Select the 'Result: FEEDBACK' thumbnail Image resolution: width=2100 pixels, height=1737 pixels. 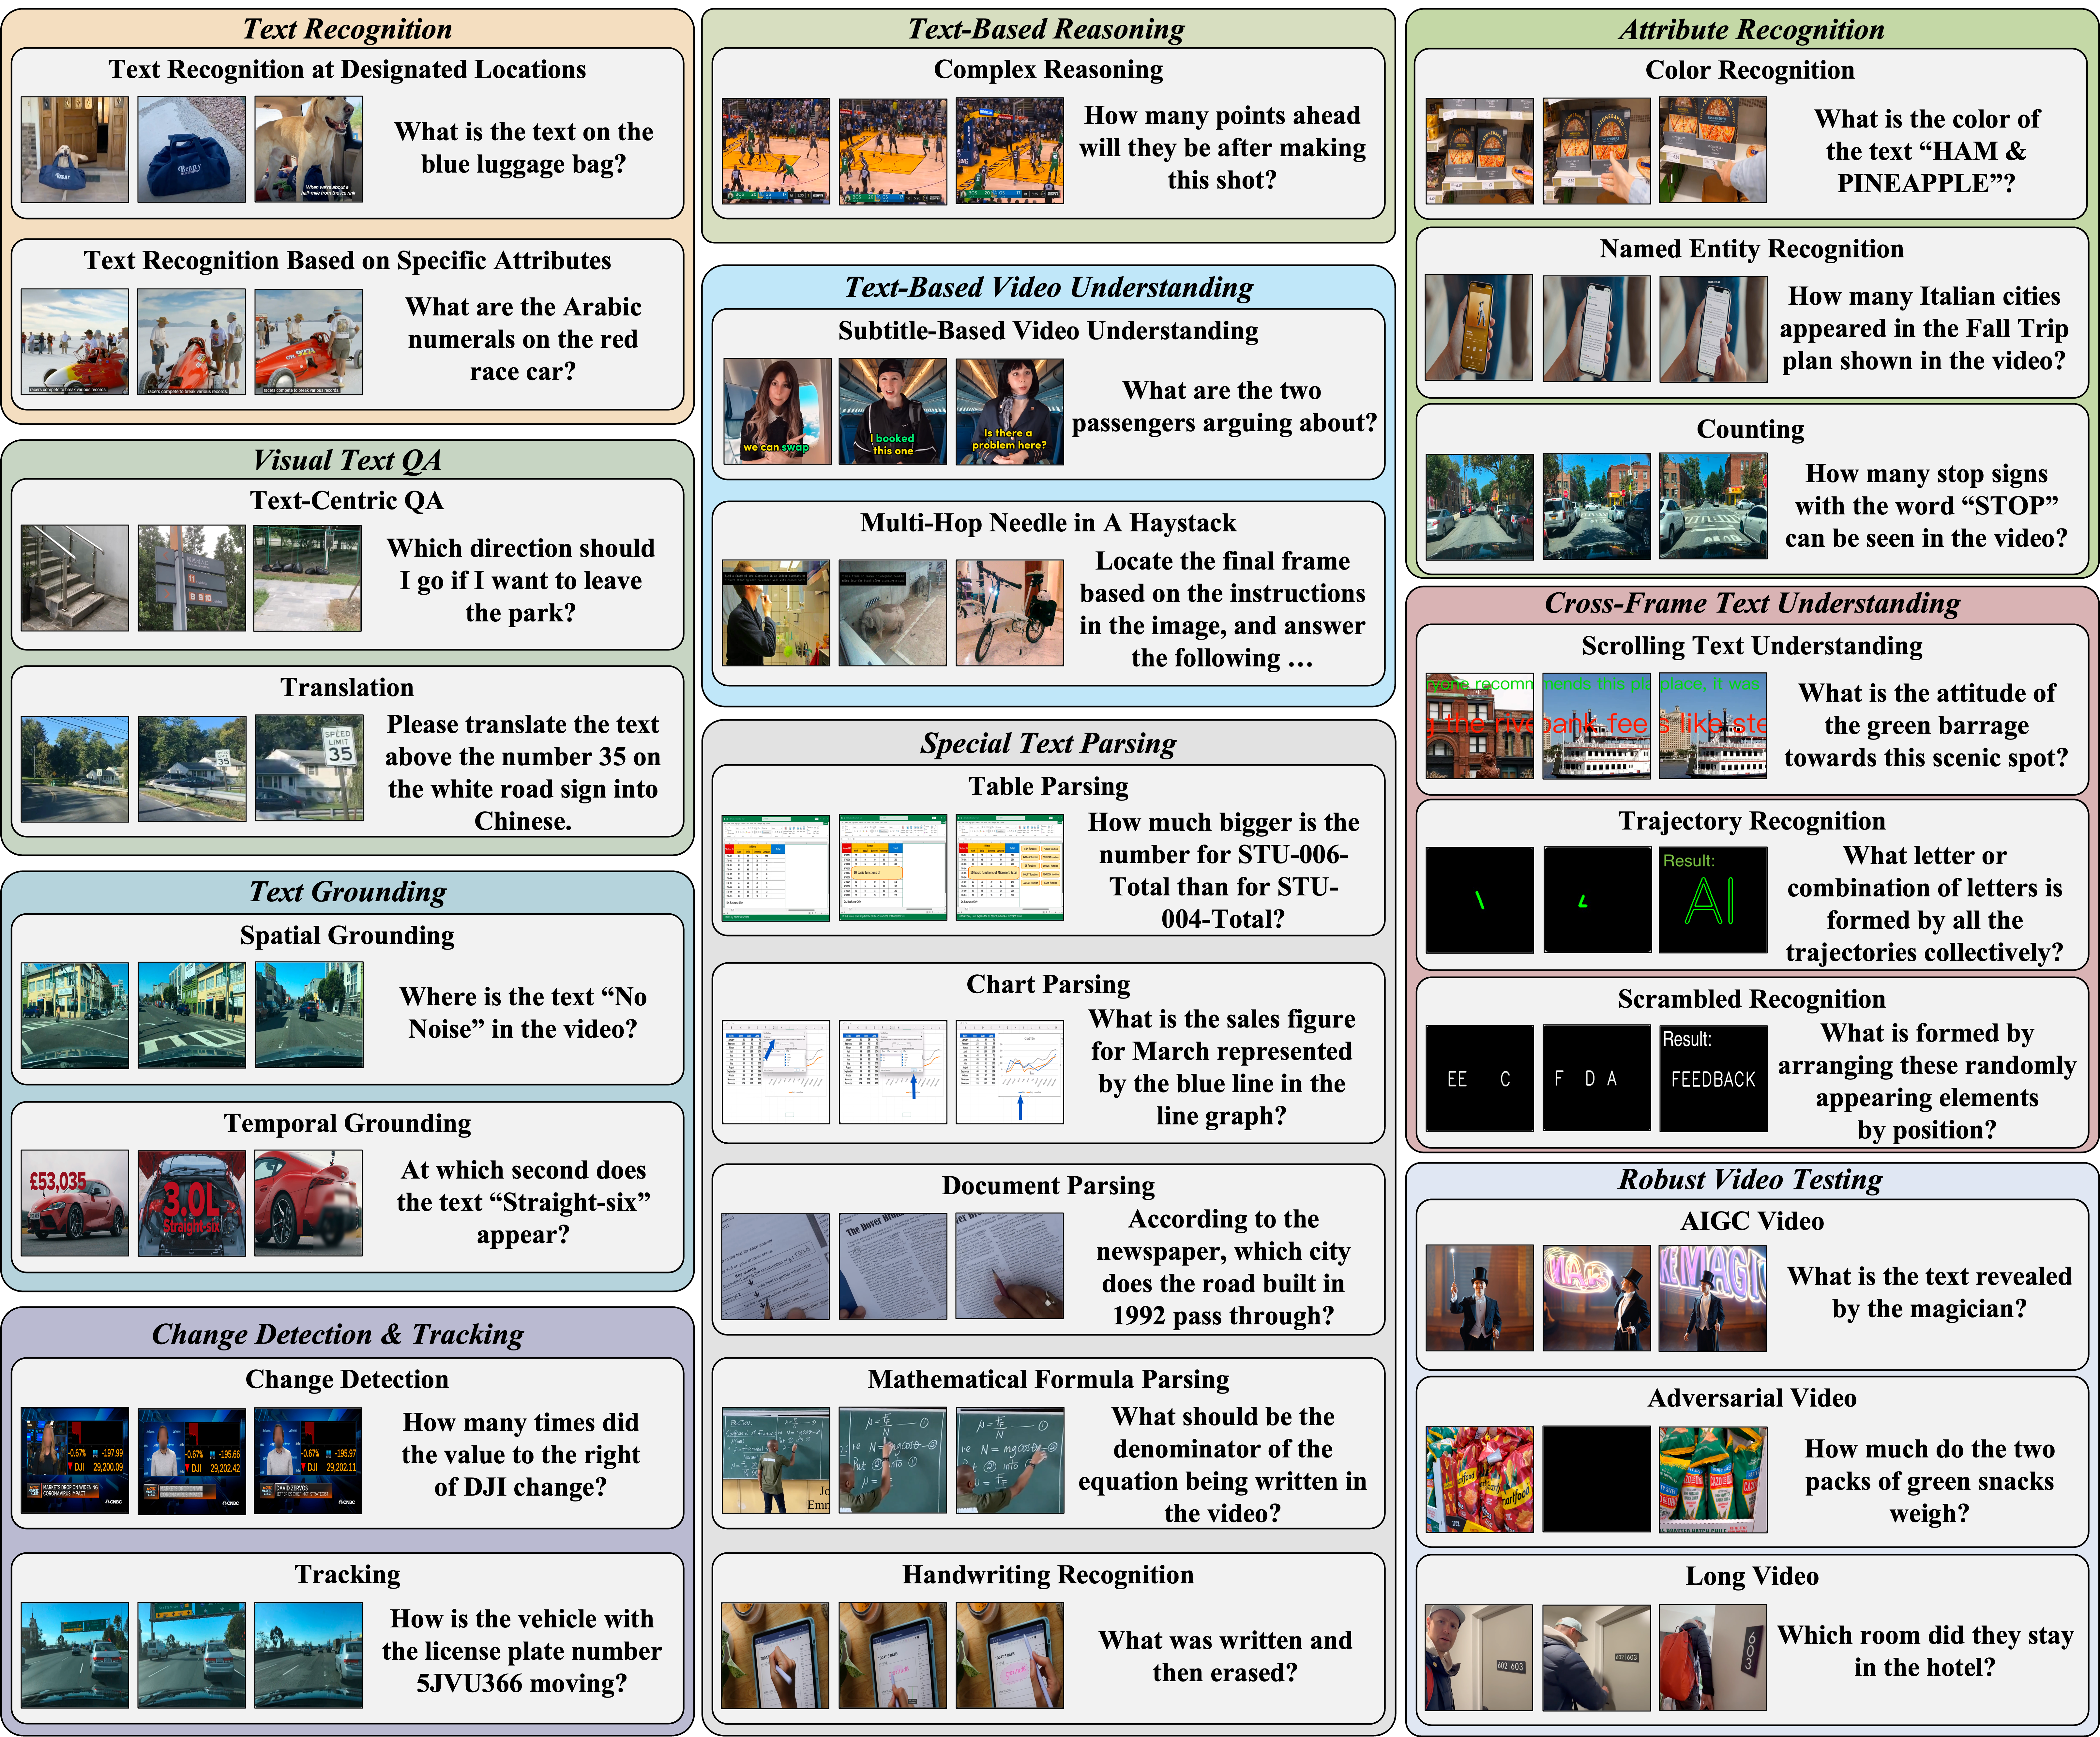click(1713, 1078)
